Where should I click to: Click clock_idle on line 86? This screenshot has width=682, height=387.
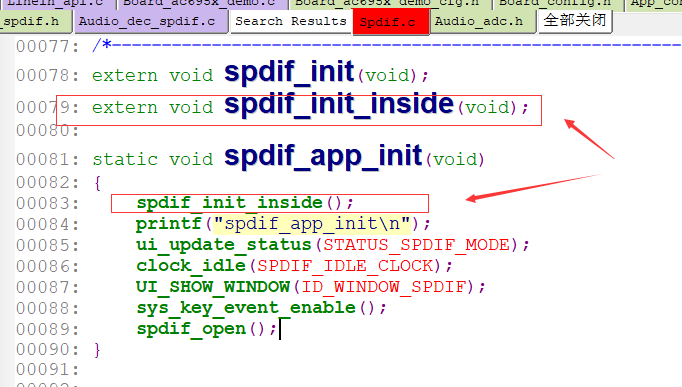tap(191, 266)
